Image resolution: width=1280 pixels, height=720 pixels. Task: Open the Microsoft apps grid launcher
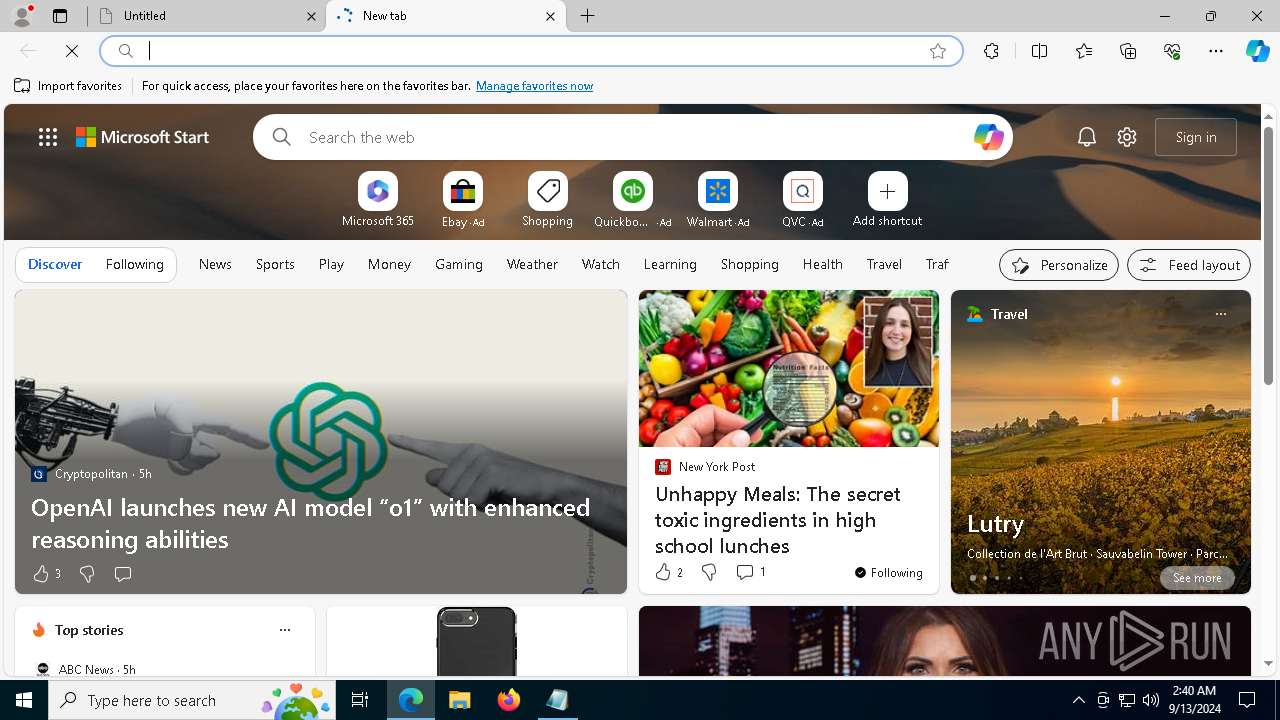click(48, 137)
